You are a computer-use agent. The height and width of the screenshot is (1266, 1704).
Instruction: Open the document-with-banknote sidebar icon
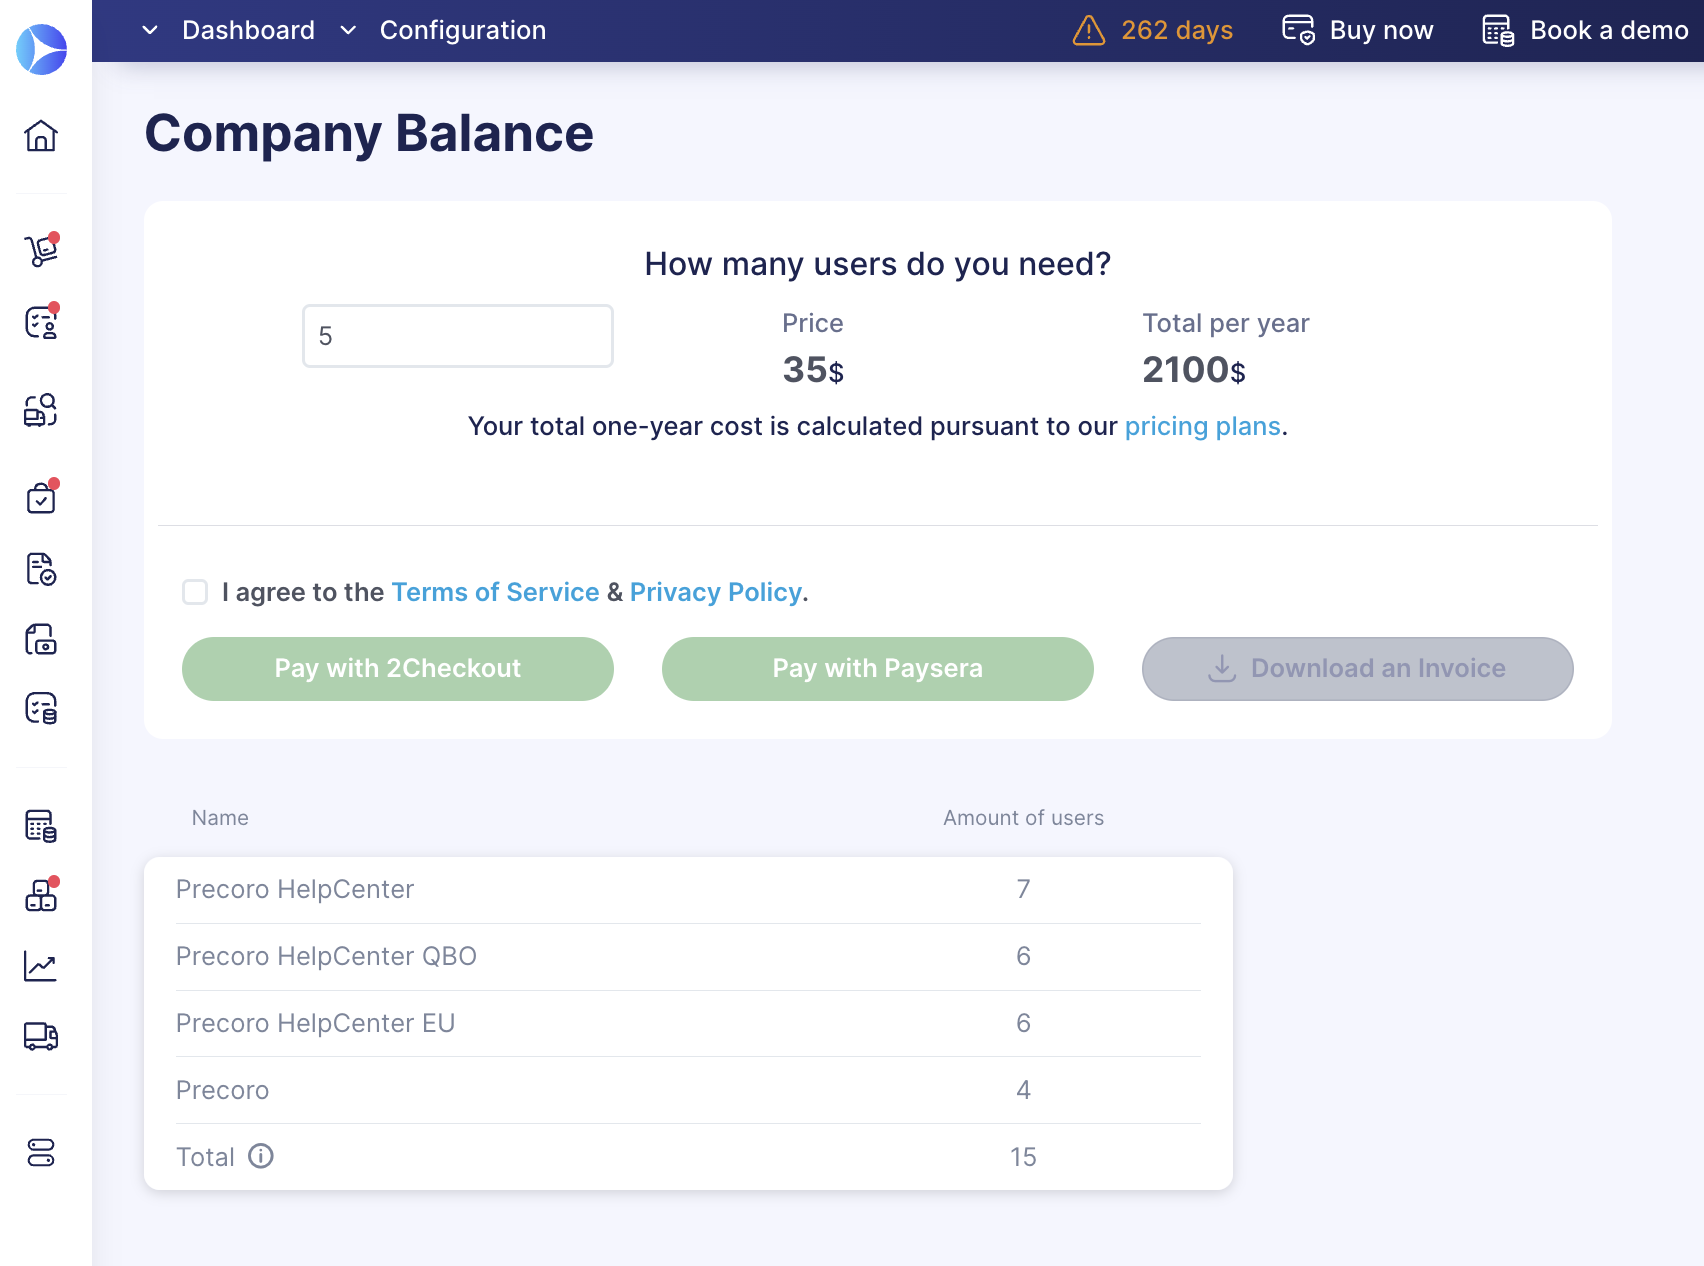click(41, 639)
